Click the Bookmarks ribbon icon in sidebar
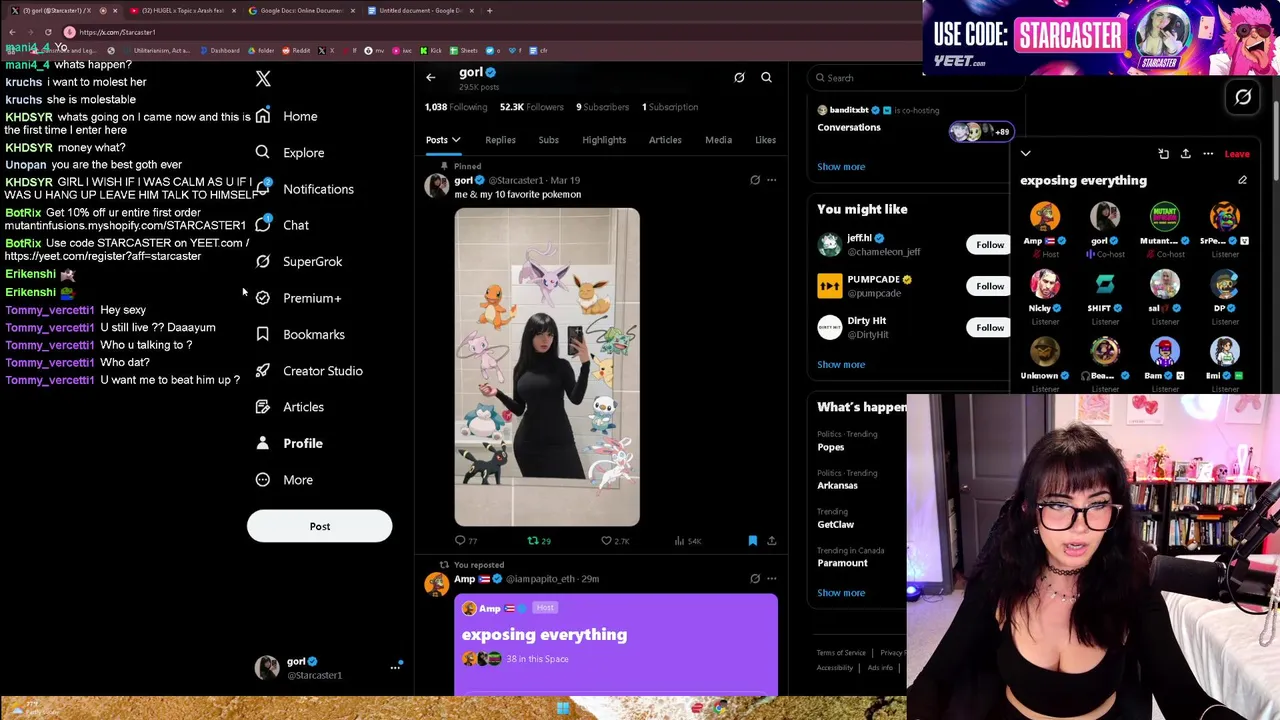This screenshot has width=1280, height=720. [x=262, y=334]
